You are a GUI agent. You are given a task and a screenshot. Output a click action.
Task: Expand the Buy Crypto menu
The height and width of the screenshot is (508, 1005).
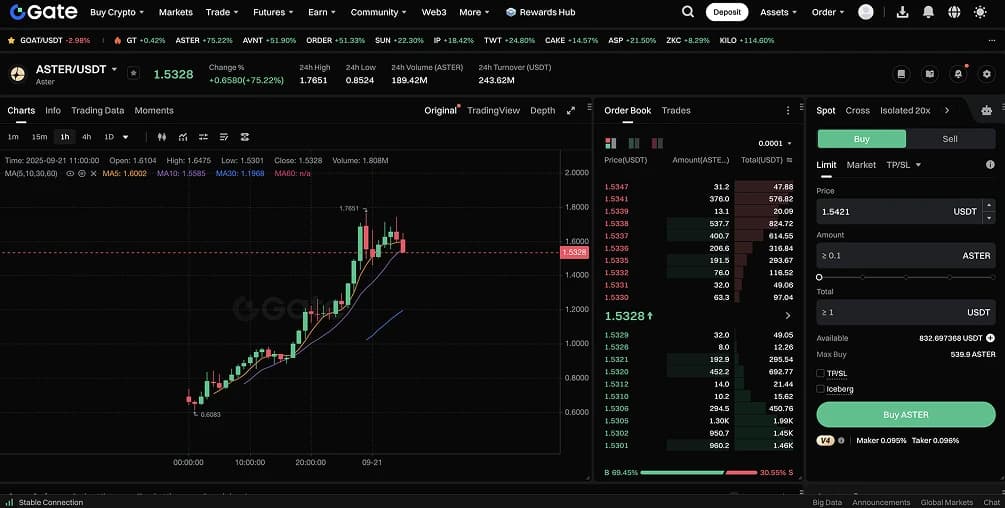117,12
